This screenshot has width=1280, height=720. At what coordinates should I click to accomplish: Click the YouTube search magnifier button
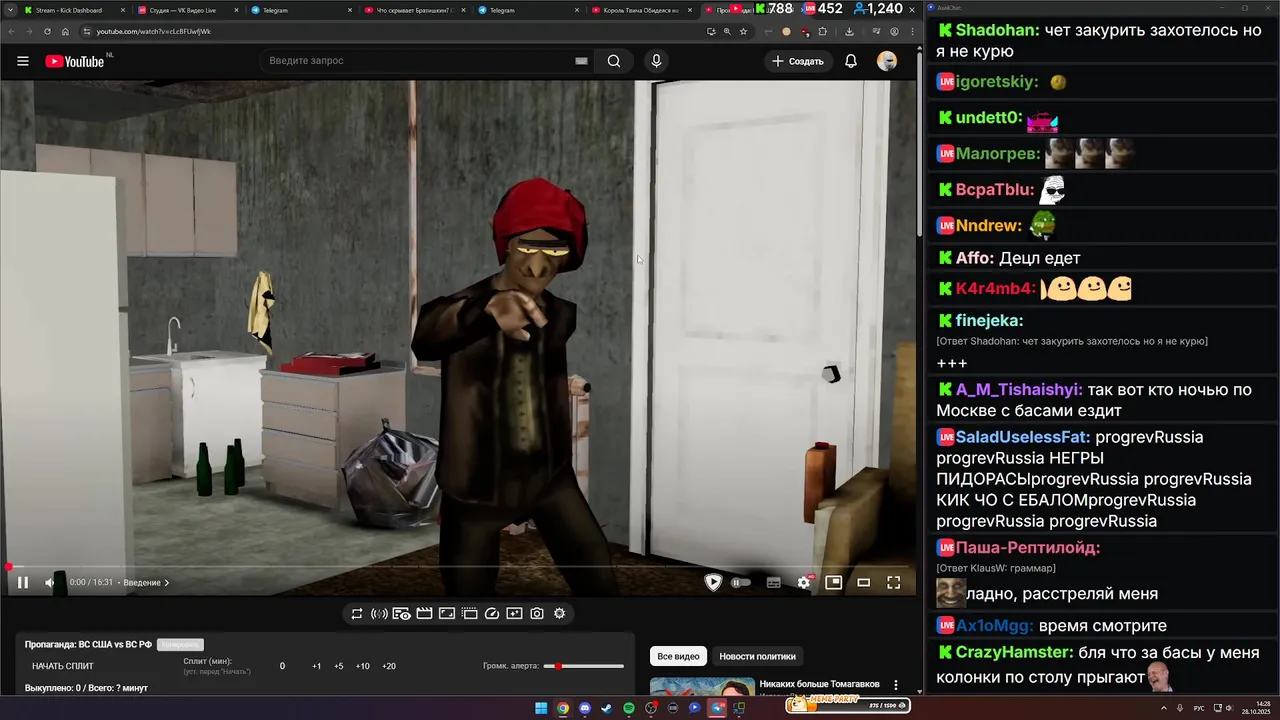614,61
